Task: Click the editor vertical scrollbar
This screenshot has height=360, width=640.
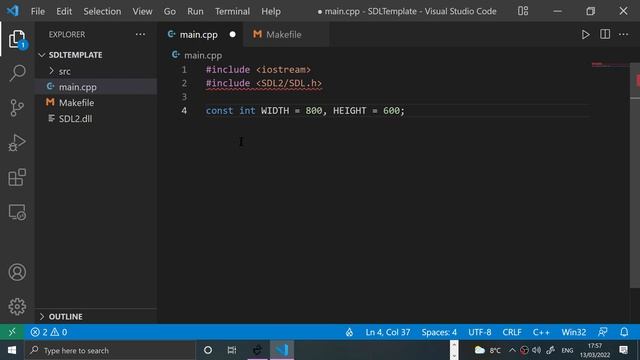Action: (635, 176)
